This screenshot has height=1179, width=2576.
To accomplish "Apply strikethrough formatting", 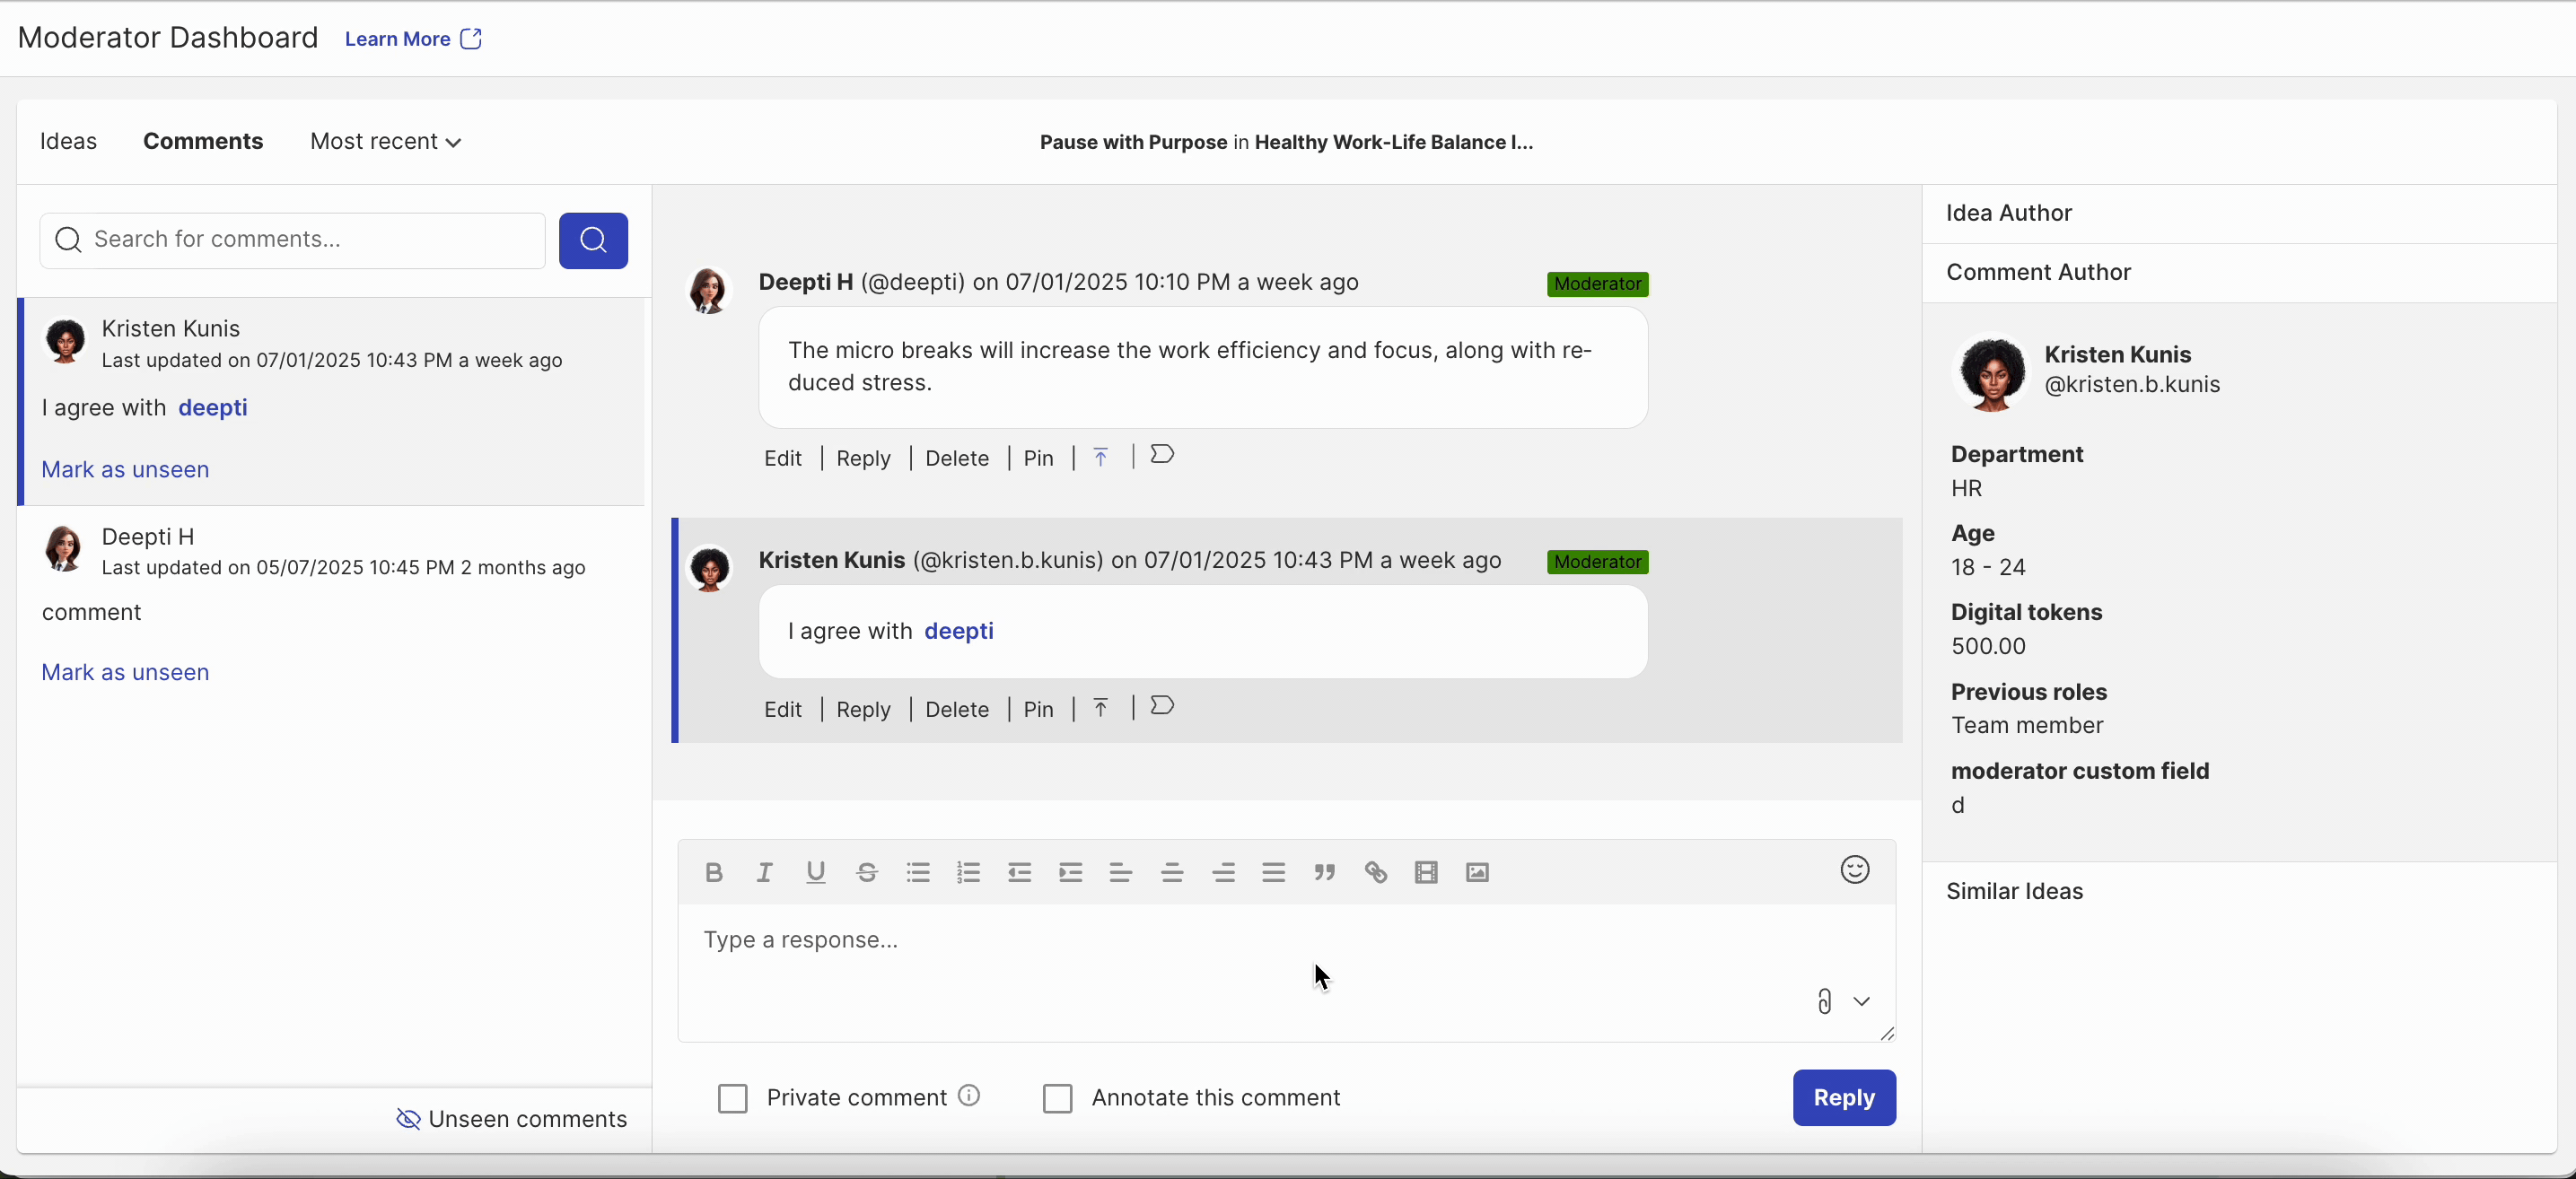I will [x=866, y=872].
